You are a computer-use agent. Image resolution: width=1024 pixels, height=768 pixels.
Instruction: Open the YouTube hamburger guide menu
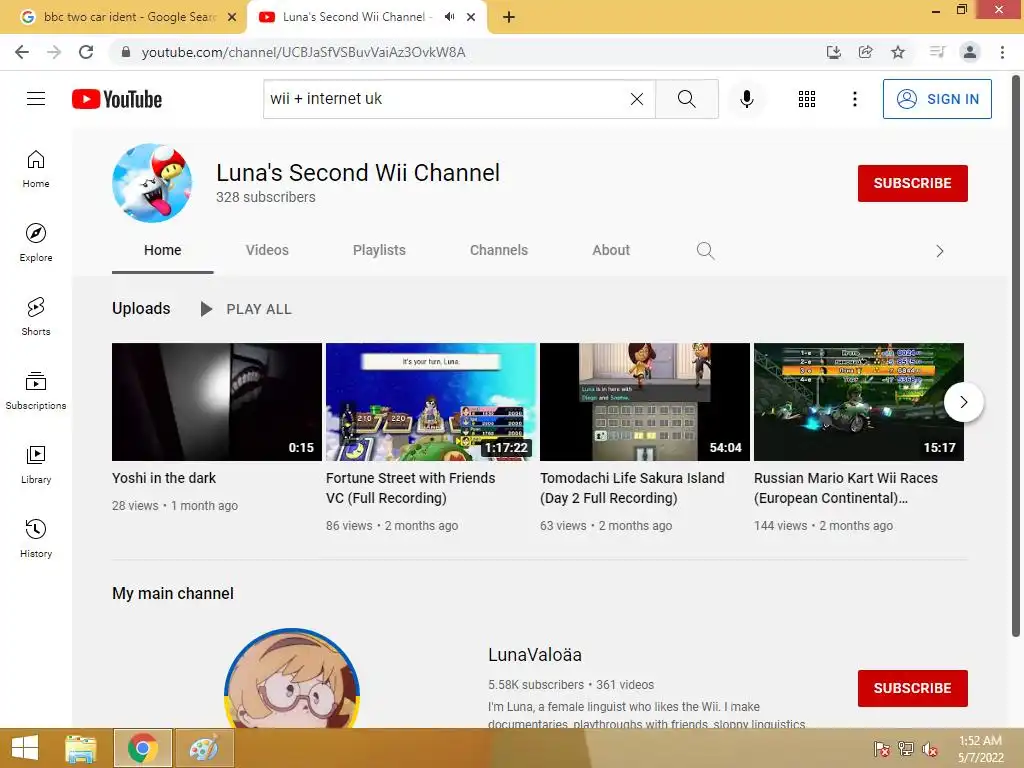(x=36, y=99)
